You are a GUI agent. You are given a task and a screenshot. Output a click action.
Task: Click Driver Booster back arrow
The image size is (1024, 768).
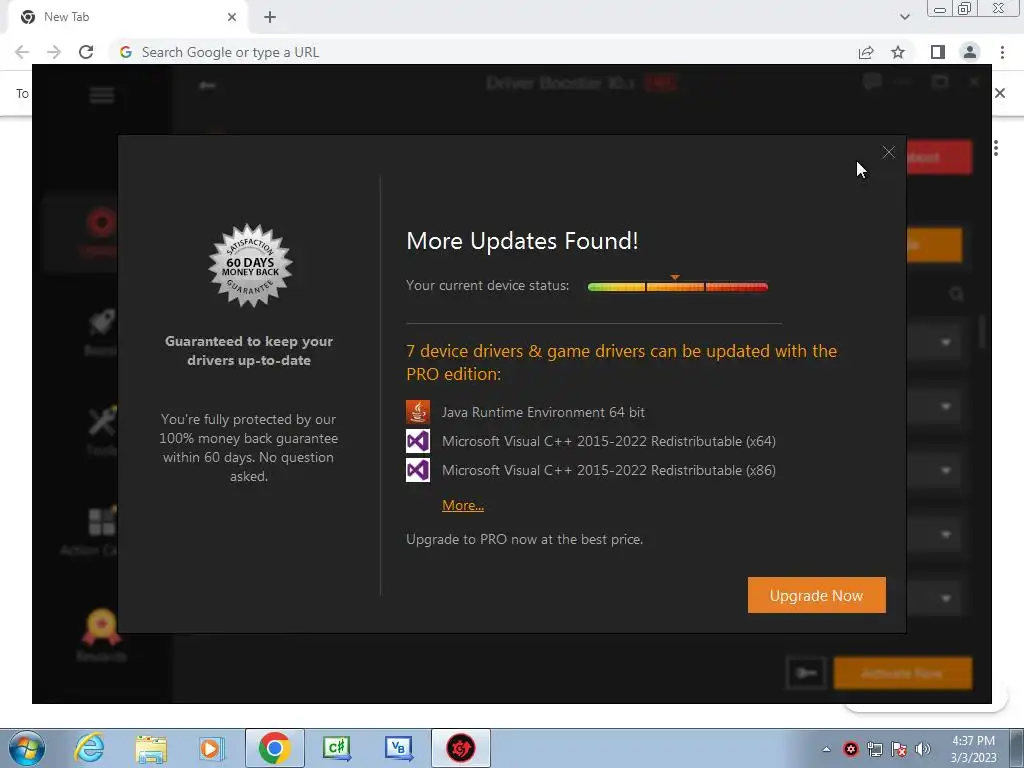click(208, 86)
